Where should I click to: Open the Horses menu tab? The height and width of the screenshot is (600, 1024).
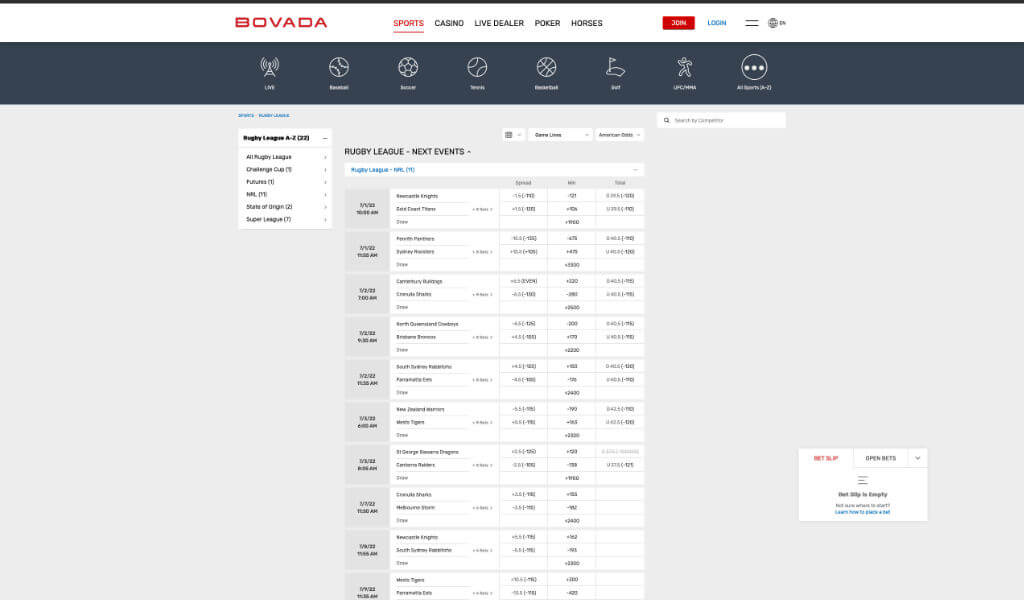(x=586, y=23)
